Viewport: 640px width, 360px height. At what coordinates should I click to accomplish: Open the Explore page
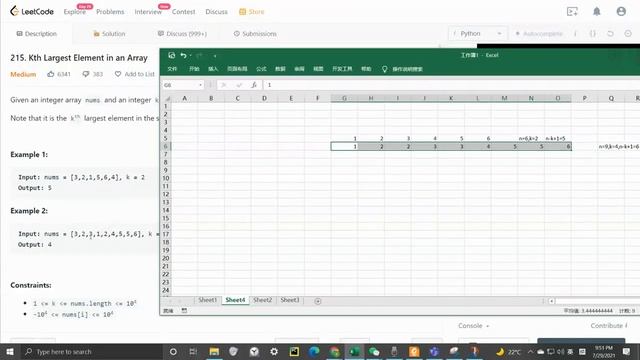[x=75, y=12]
